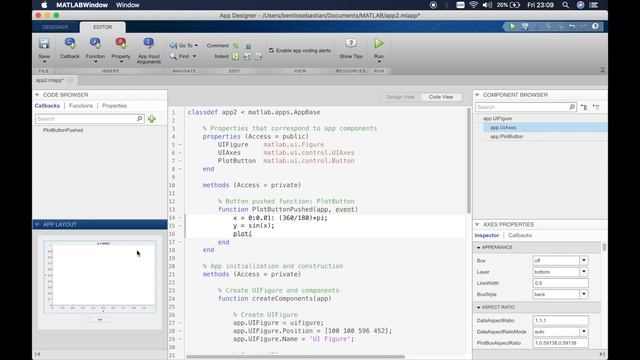Screen dimensions: 640x360
Task: Click the Function insert icon
Action: pos(95,44)
